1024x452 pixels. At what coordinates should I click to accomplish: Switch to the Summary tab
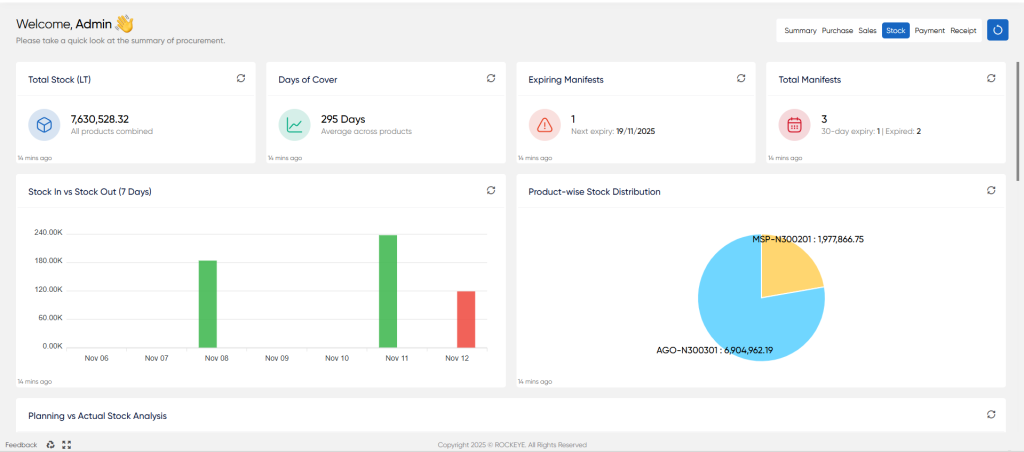click(800, 31)
